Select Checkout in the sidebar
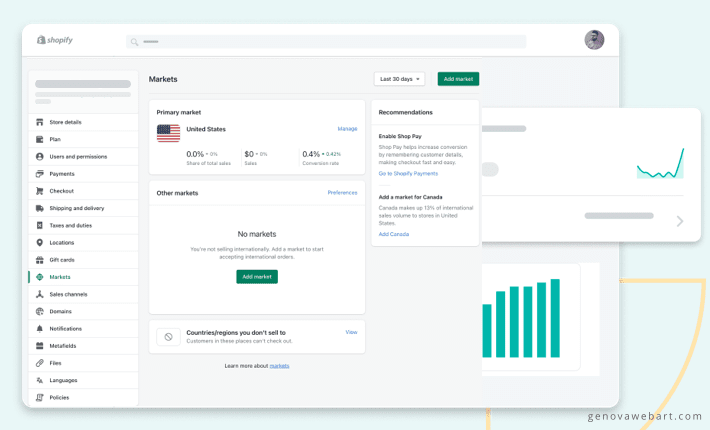 (x=83, y=191)
